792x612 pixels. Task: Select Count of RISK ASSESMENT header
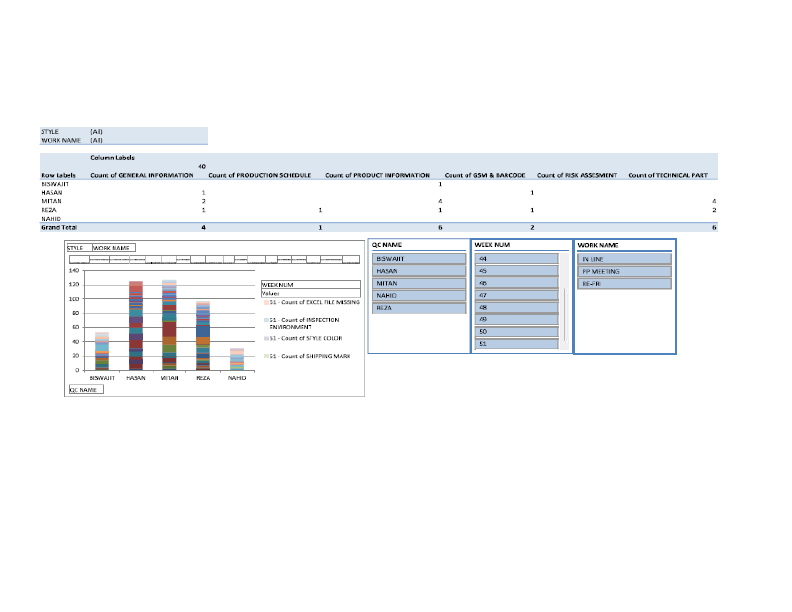pyautogui.click(x=577, y=175)
